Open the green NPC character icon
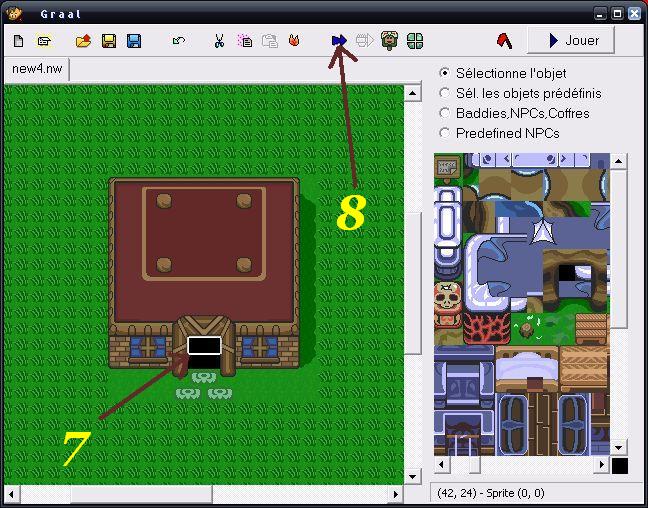 [389, 41]
